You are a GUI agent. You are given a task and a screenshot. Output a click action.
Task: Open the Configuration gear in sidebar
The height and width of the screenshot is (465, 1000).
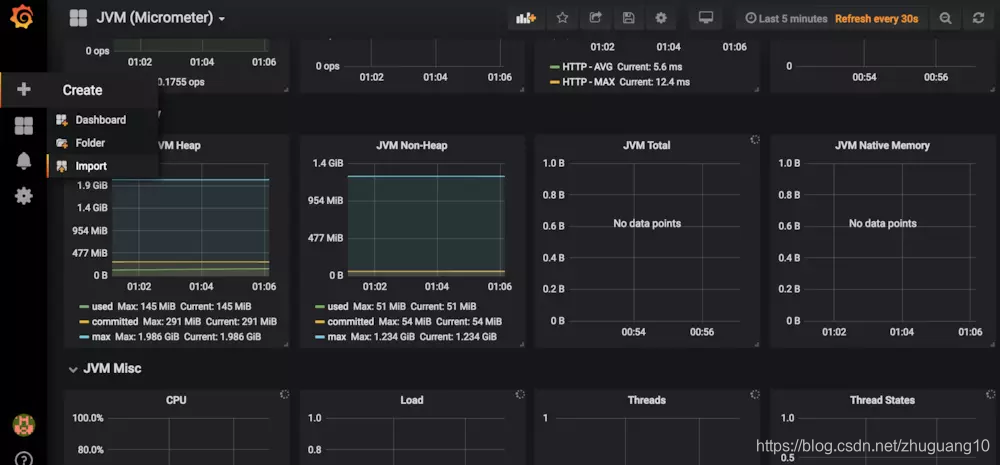(24, 196)
